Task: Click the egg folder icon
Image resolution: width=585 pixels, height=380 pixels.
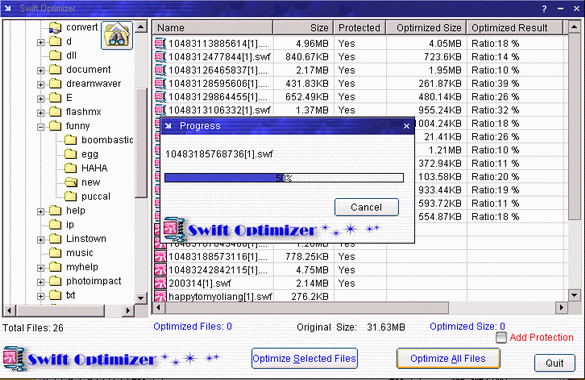Action: (70, 154)
